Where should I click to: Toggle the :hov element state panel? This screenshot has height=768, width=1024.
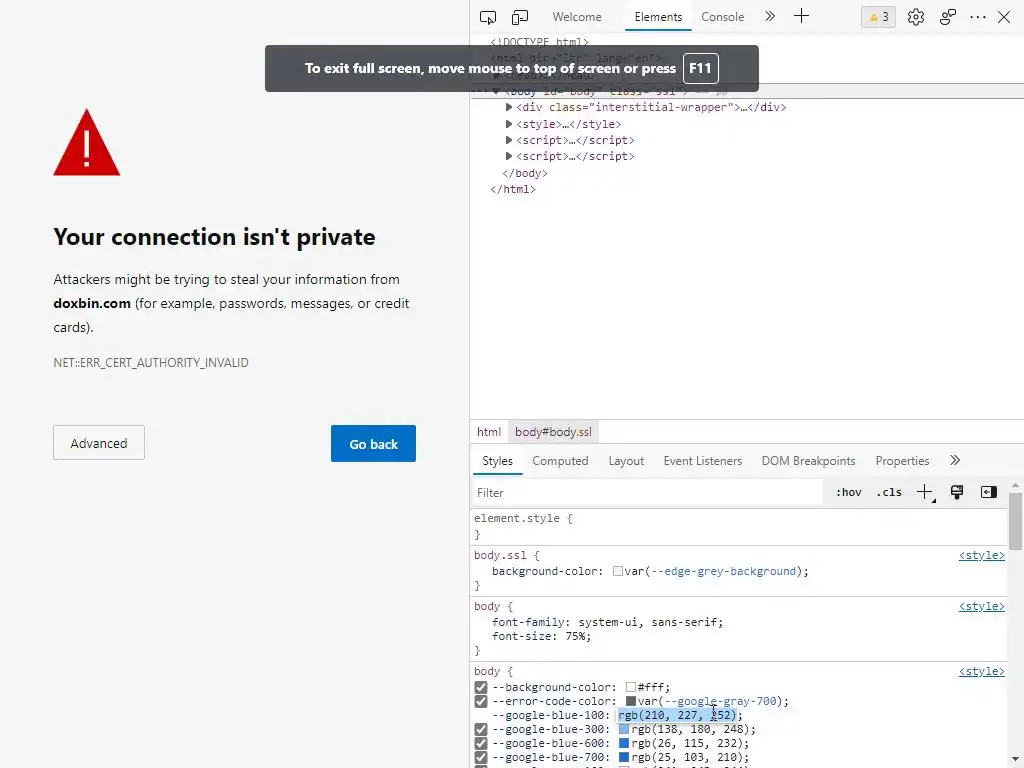pos(848,492)
